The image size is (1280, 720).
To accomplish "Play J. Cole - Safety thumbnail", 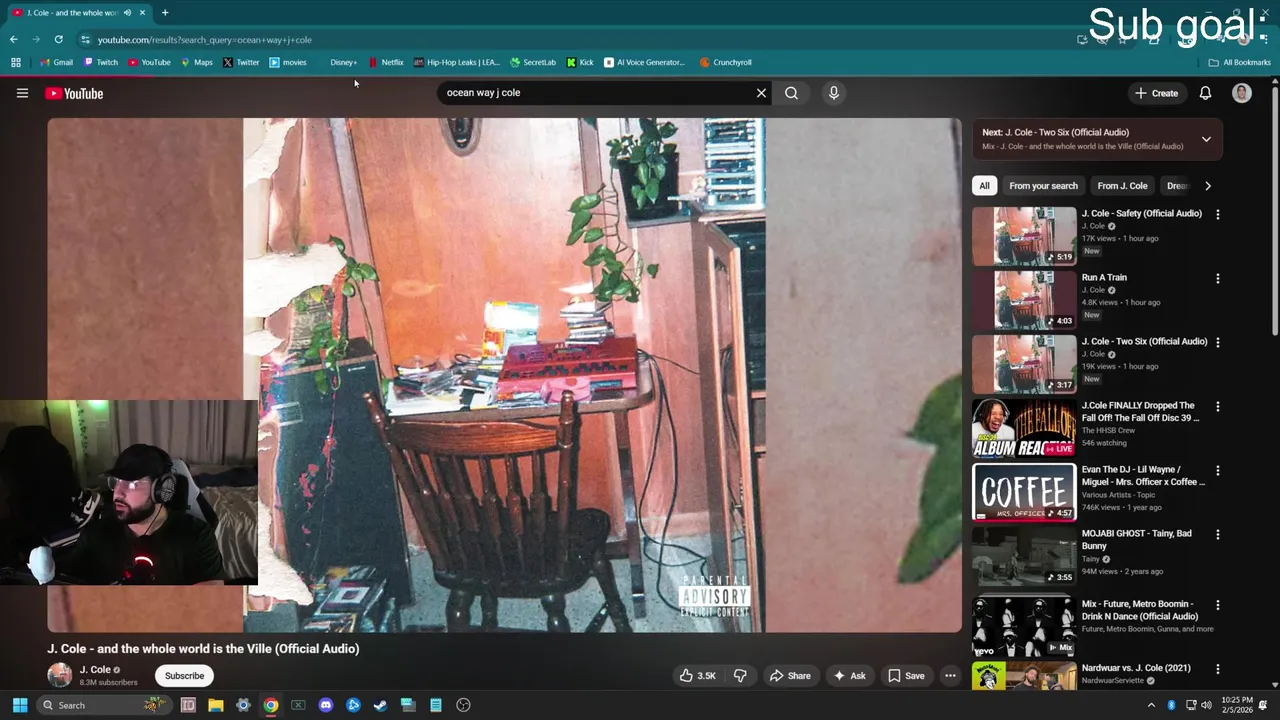I will 1024,235.
